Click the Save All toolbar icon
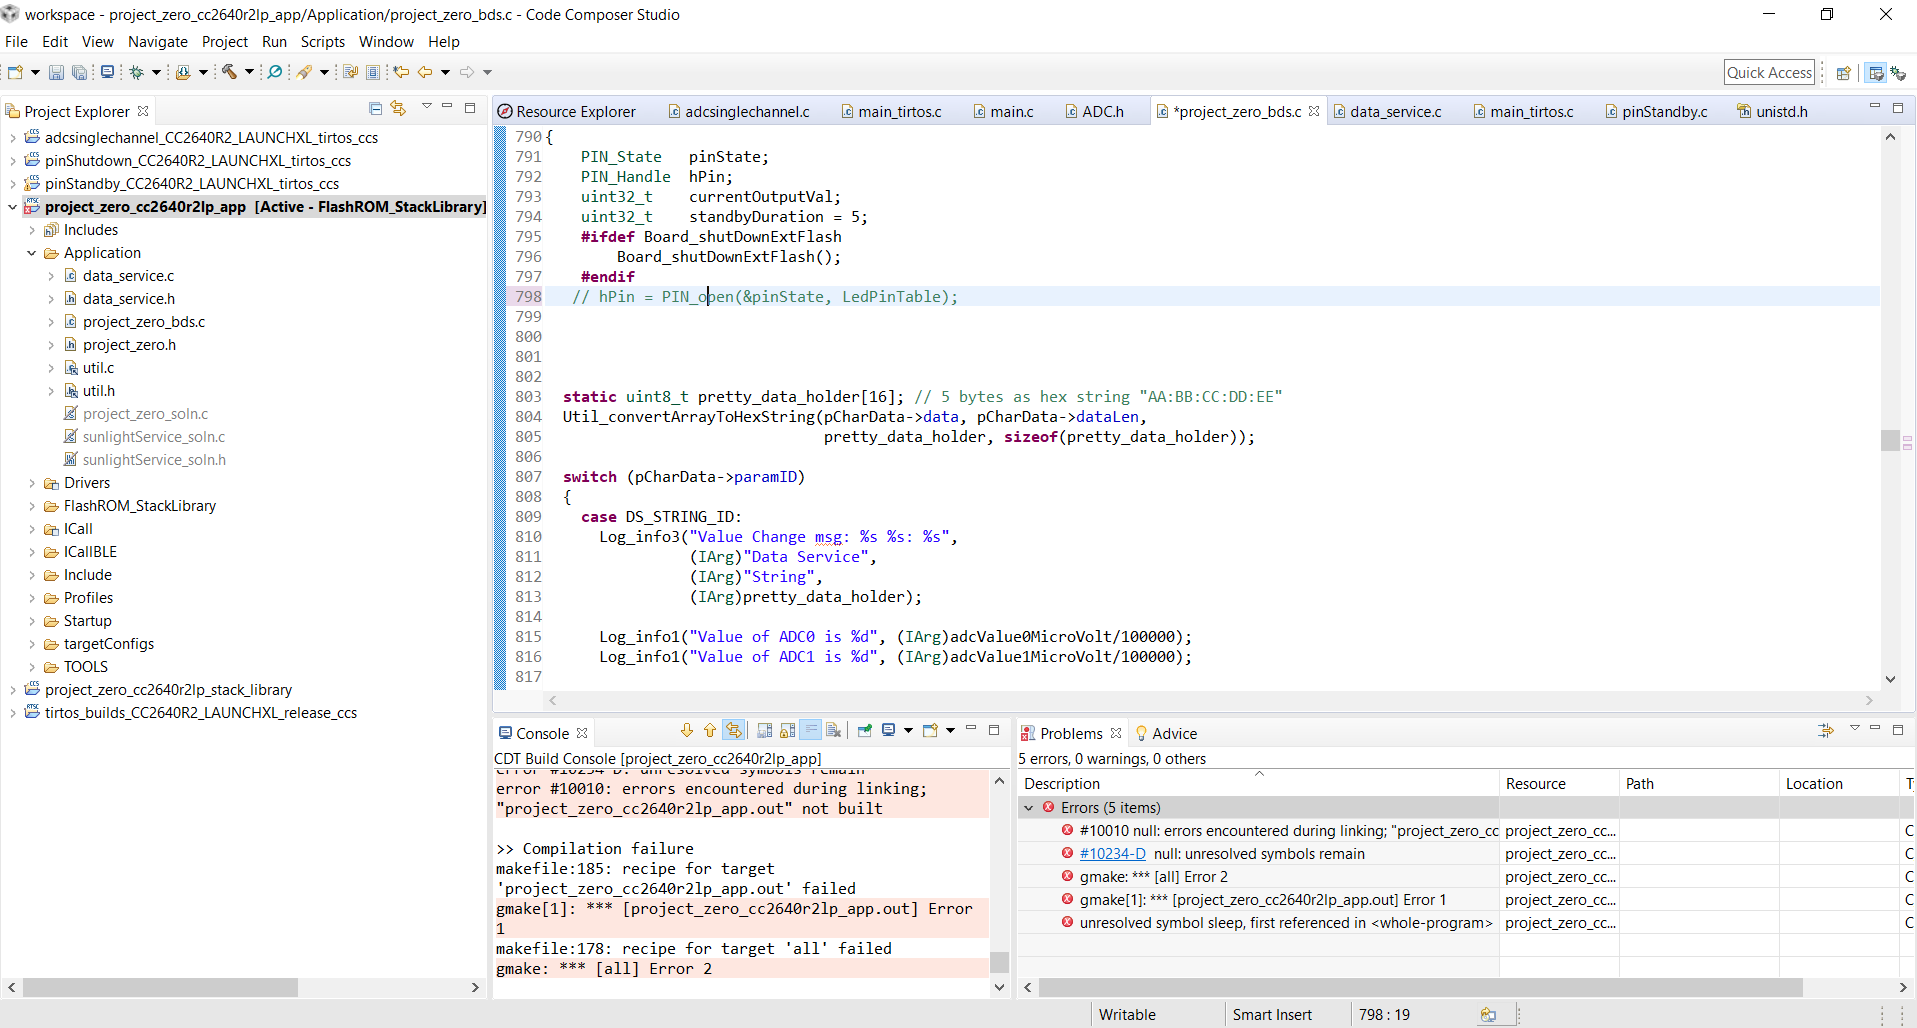 [x=79, y=72]
